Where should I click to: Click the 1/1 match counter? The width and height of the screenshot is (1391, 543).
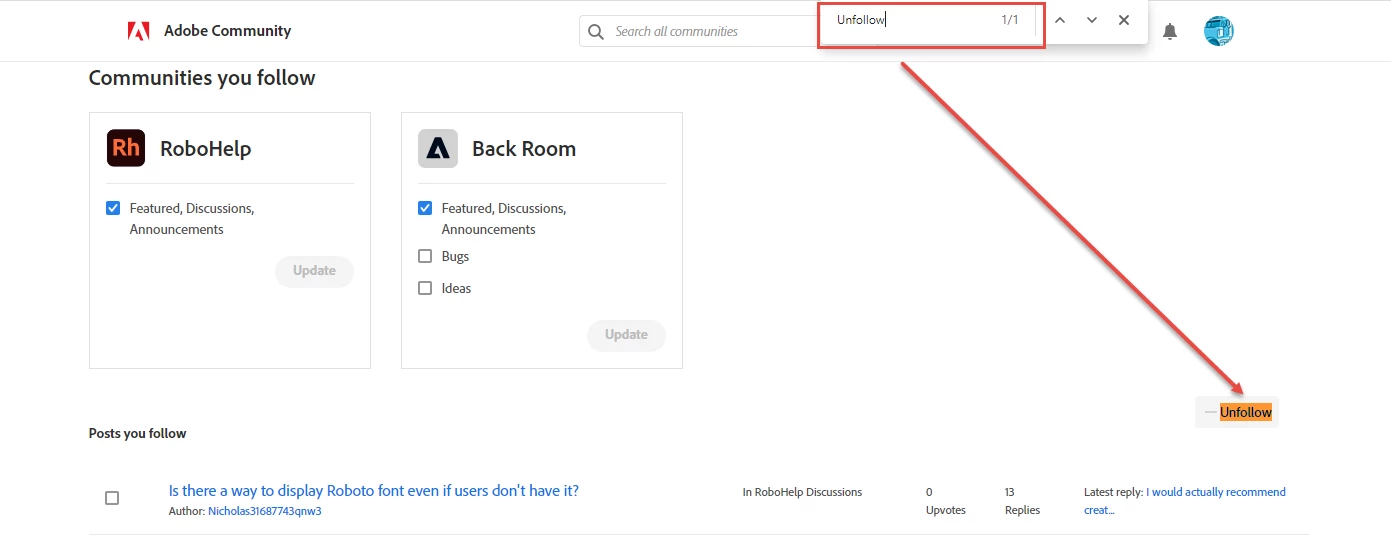[1010, 20]
